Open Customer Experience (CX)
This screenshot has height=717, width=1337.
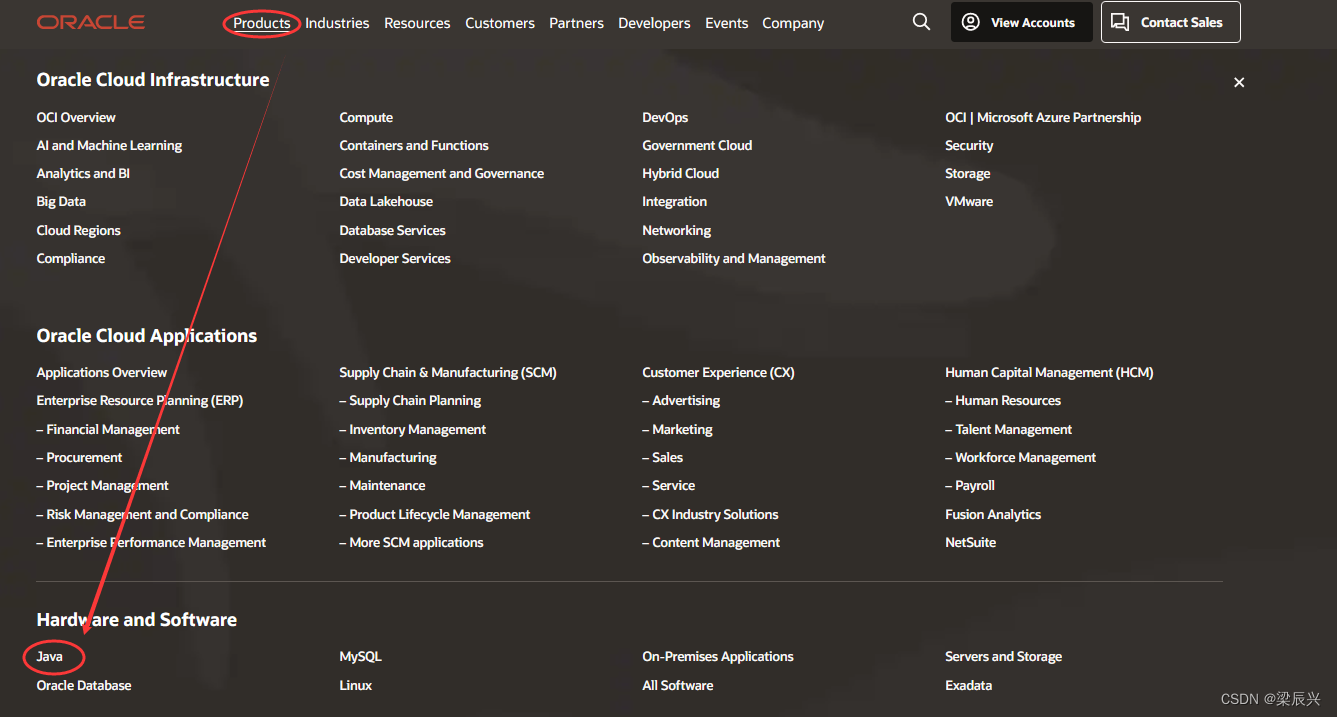pos(718,372)
